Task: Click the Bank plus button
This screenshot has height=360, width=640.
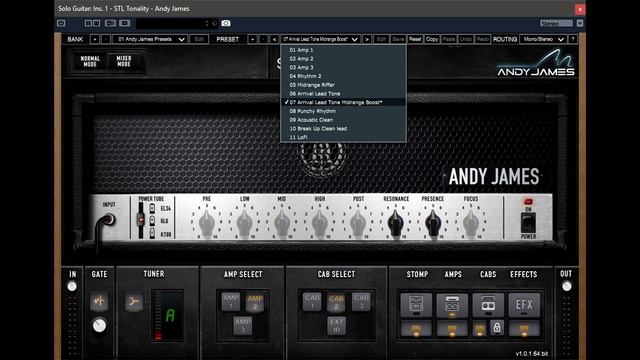Action: 95,39
